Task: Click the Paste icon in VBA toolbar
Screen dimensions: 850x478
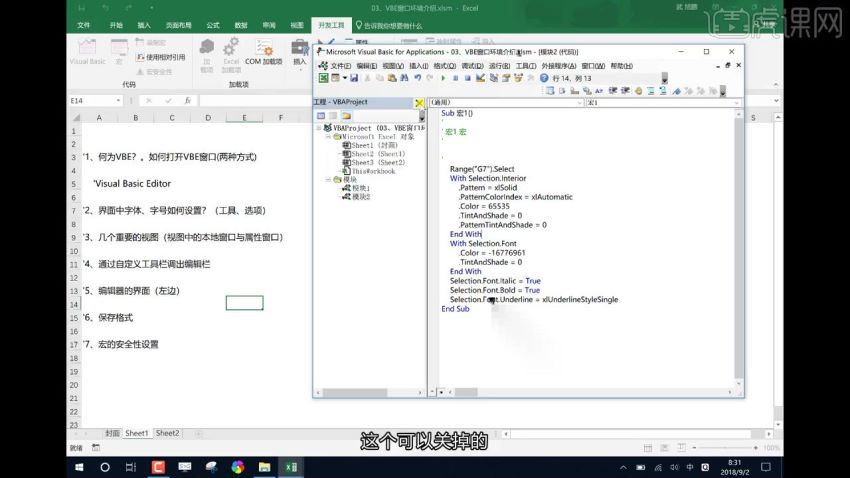Action: (392, 78)
